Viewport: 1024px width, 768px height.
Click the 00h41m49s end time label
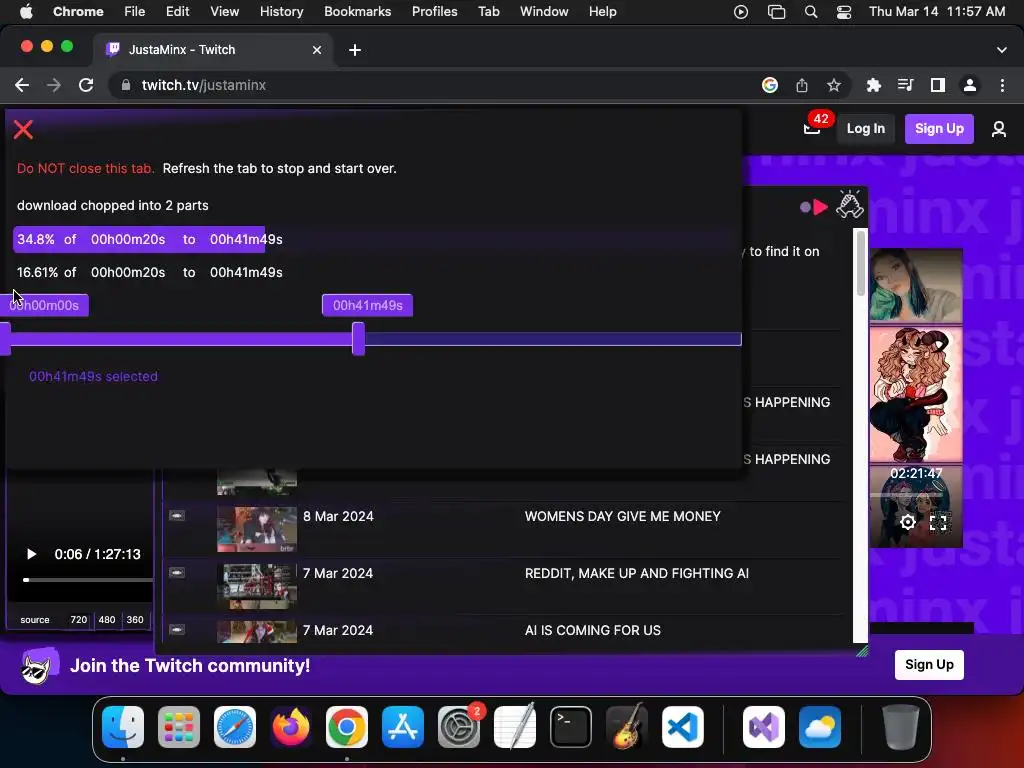[x=367, y=305]
